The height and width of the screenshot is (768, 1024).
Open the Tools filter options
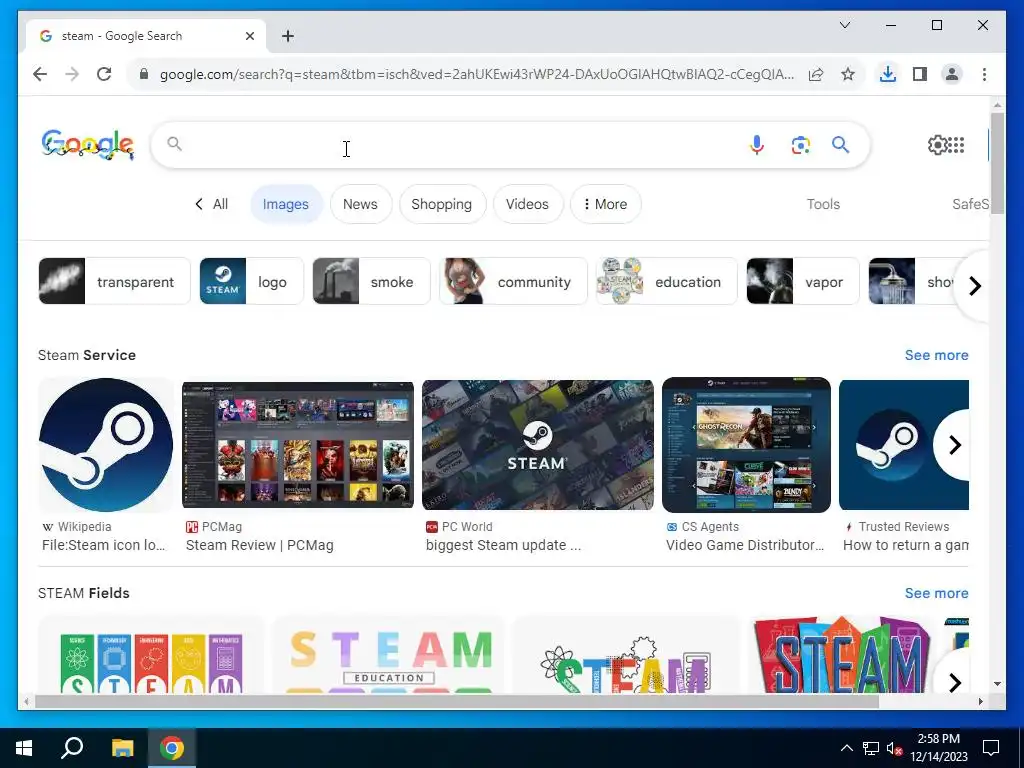coord(823,204)
